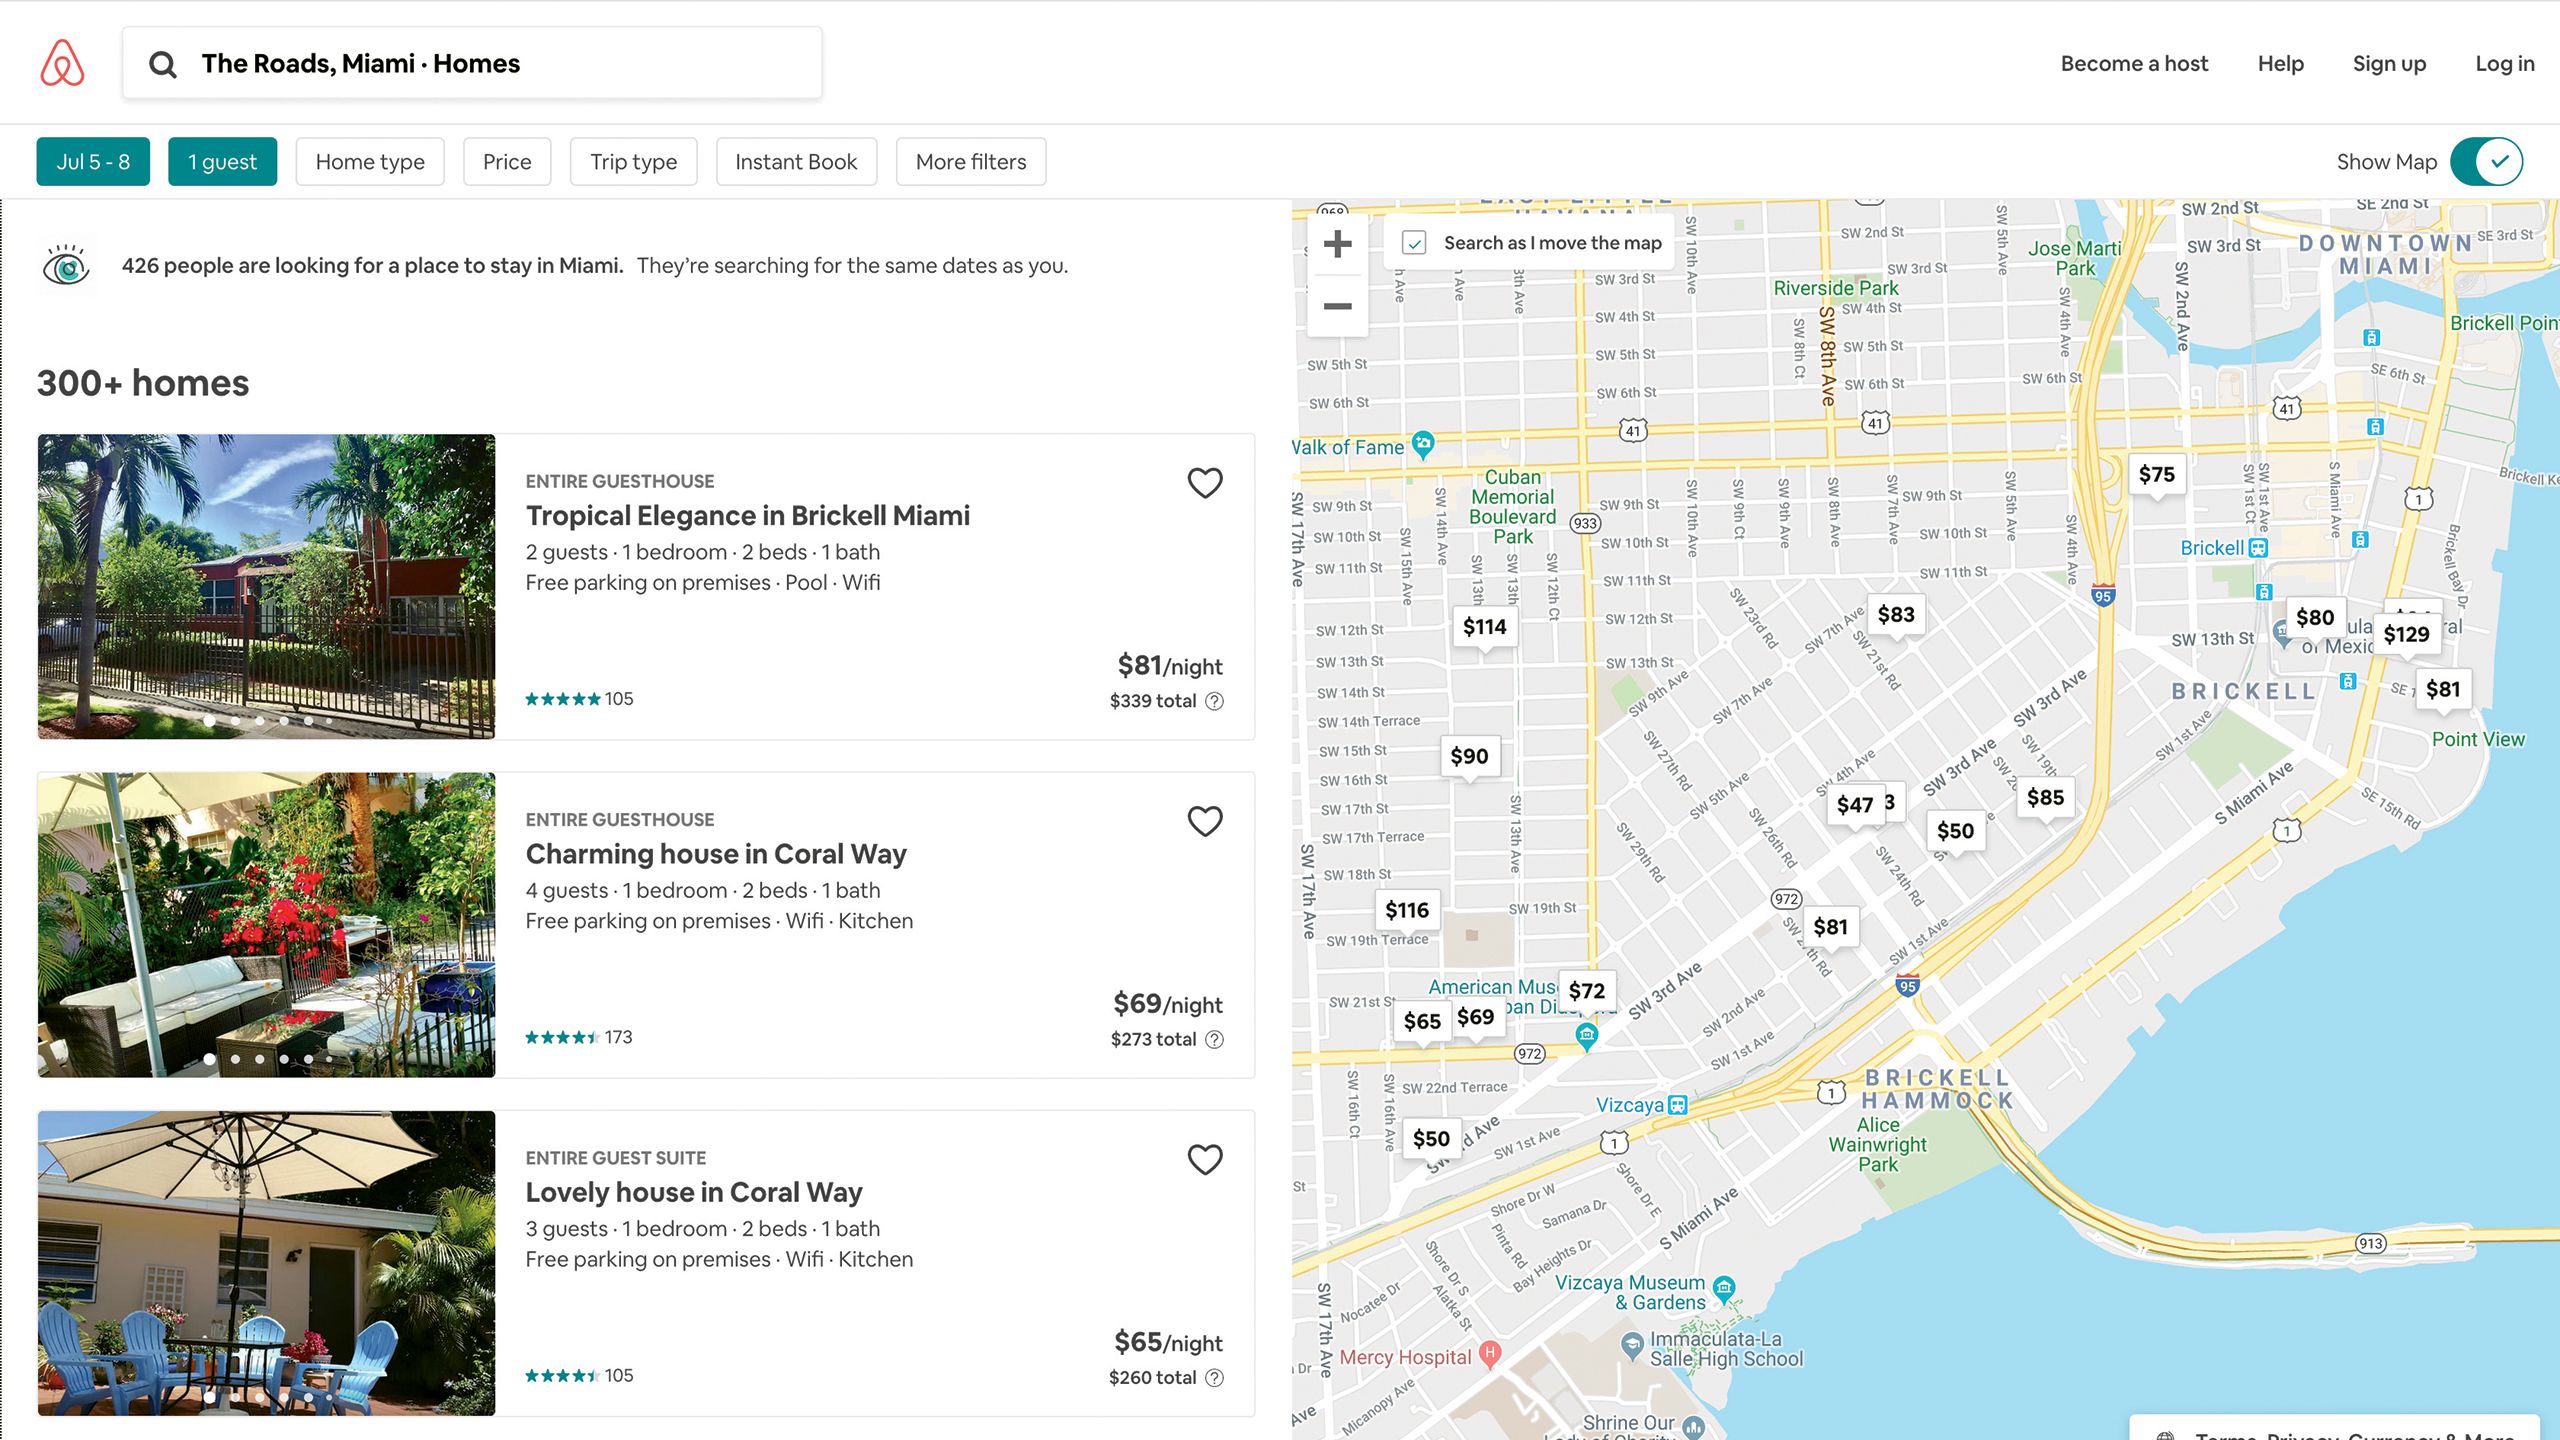The width and height of the screenshot is (2560, 1440).
Task: Click the $65/night price text
Action: click(1168, 1343)
